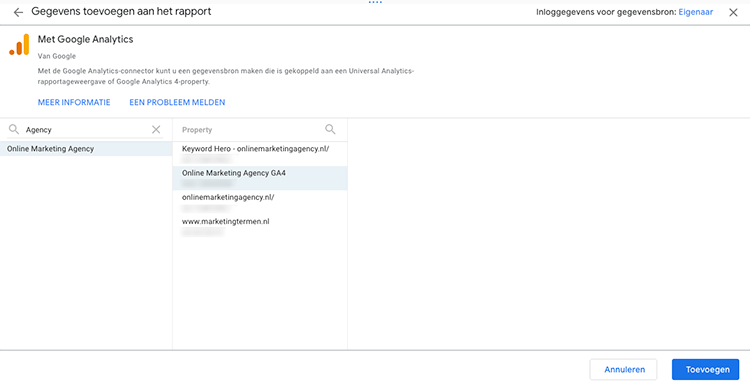Viewport: 750px width, 386px height.
Task: Click the account search magnifier icon
Action: point(14,129)
